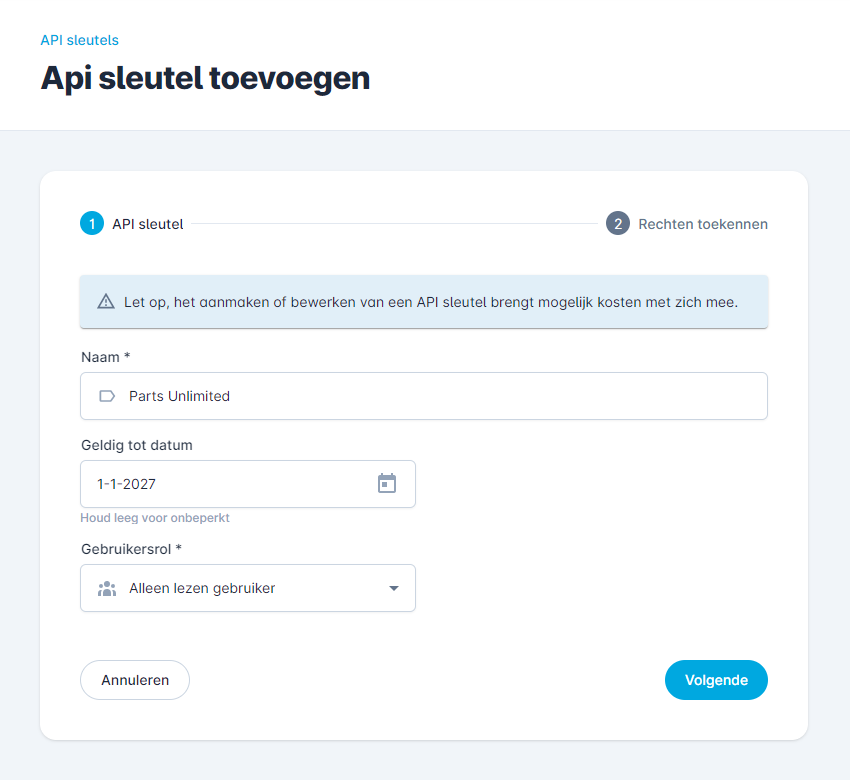Select the 'API sleutel' step label

click(x=147, y=224)
